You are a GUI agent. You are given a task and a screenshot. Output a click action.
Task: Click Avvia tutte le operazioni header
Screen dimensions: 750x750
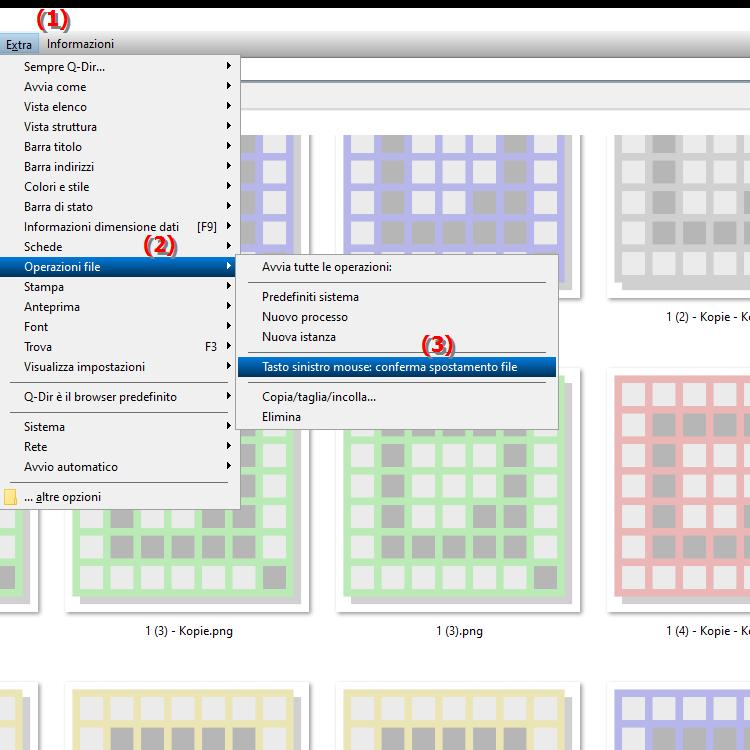[326, 267]
